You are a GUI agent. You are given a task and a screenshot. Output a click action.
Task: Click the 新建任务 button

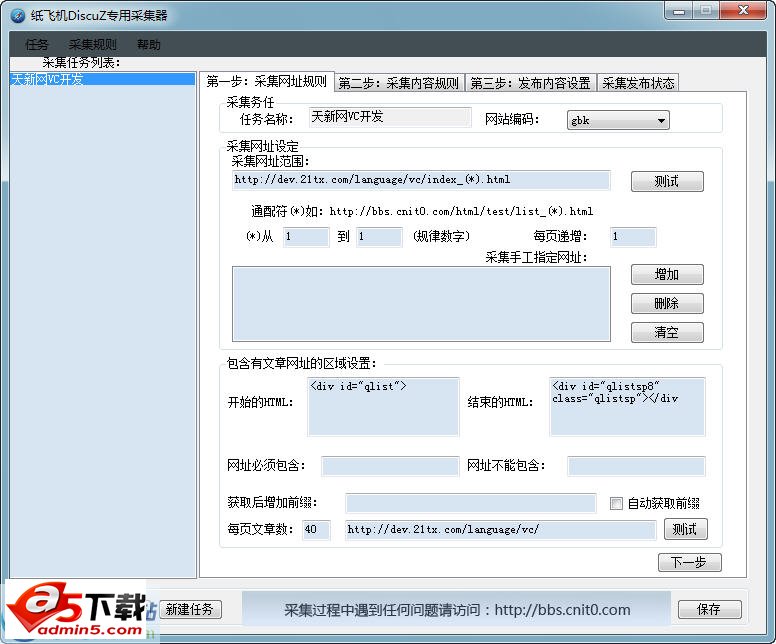pyautogui.click(x=190, y=609)
